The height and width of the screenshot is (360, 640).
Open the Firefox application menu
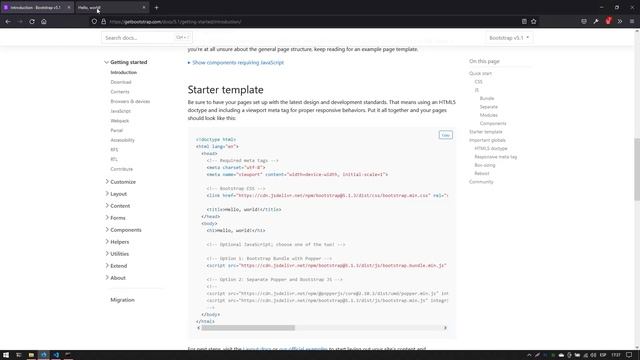(632, 22)
